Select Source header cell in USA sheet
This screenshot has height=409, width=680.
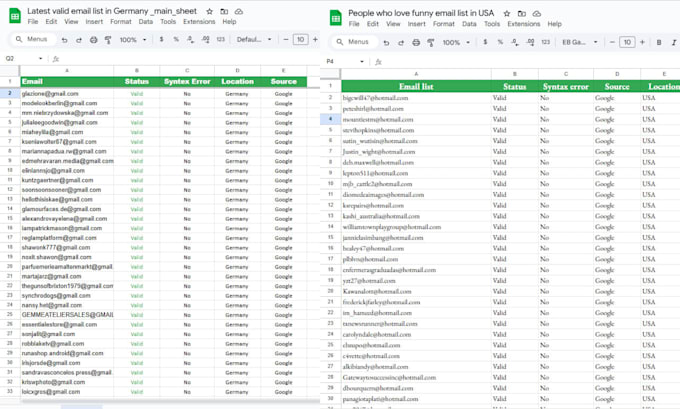click(617, 86)
